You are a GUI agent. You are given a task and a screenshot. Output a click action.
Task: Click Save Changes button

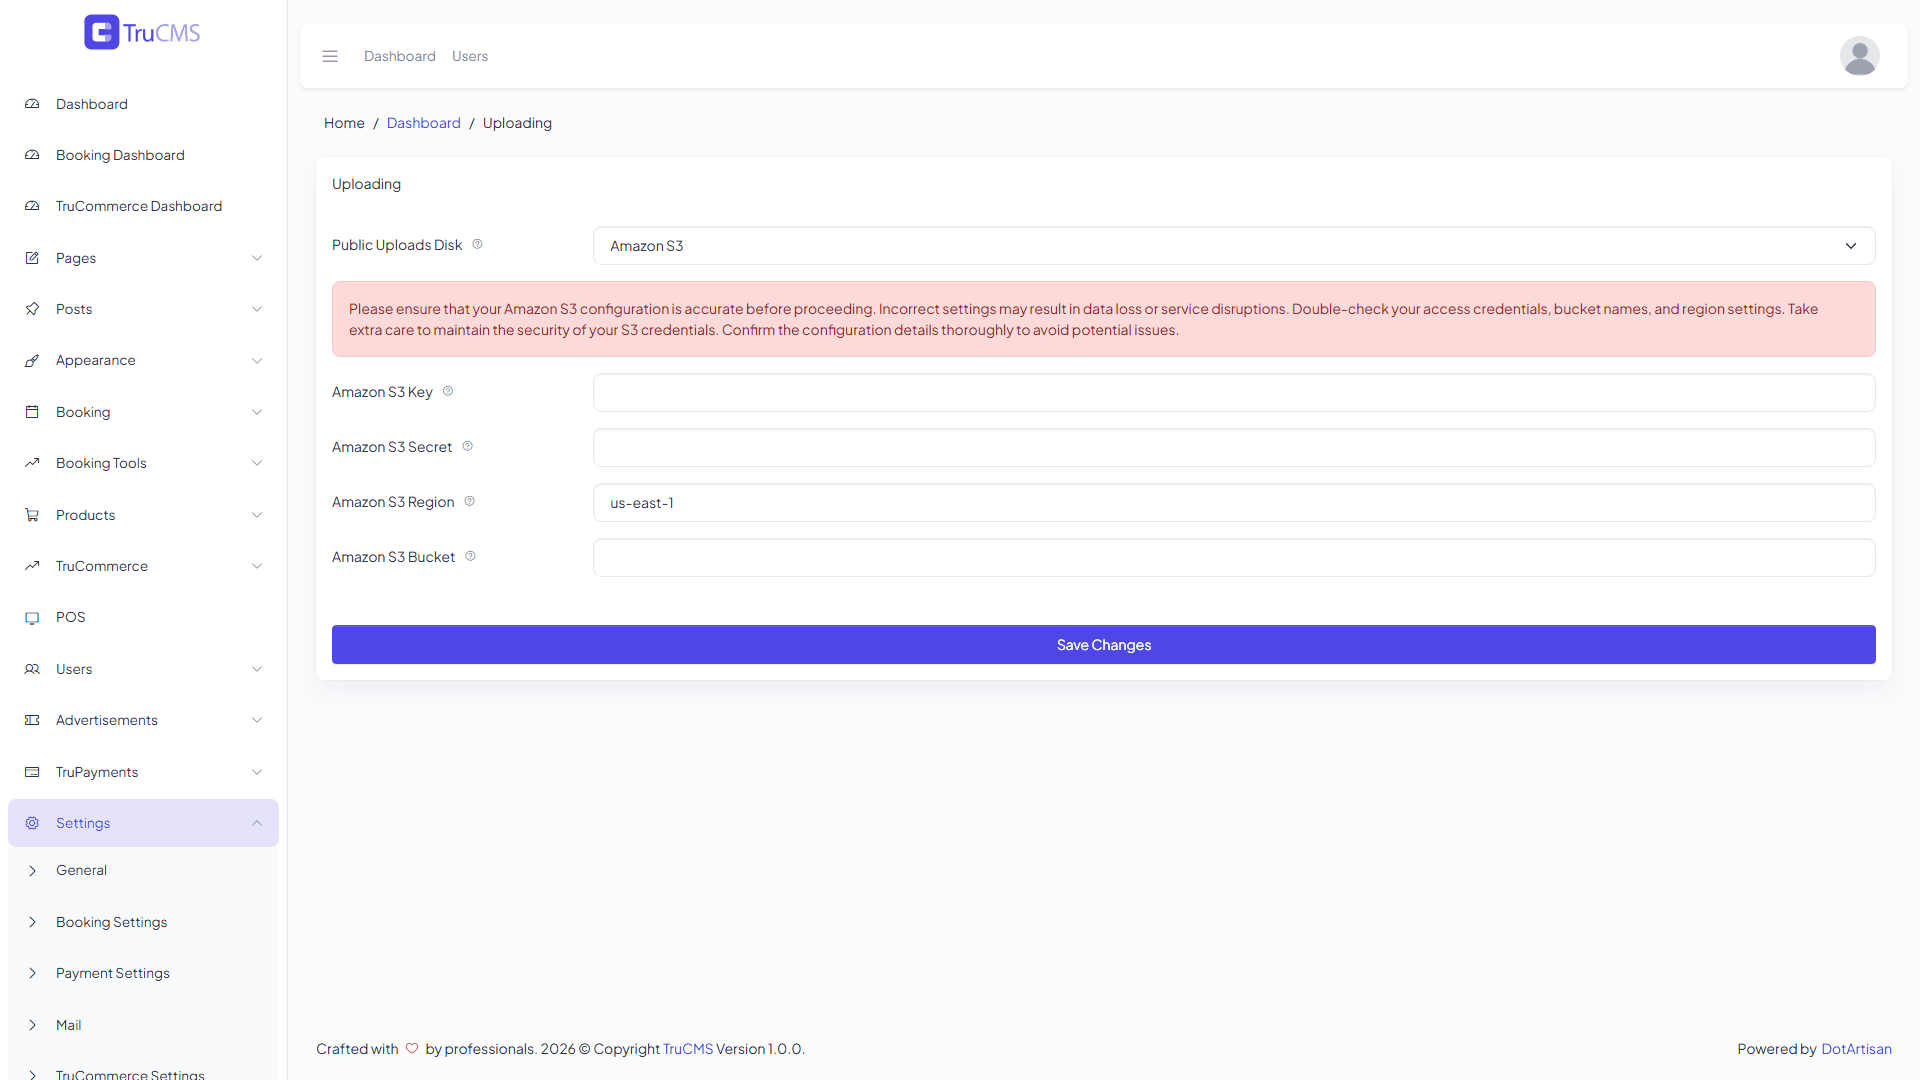point(1103,645)
